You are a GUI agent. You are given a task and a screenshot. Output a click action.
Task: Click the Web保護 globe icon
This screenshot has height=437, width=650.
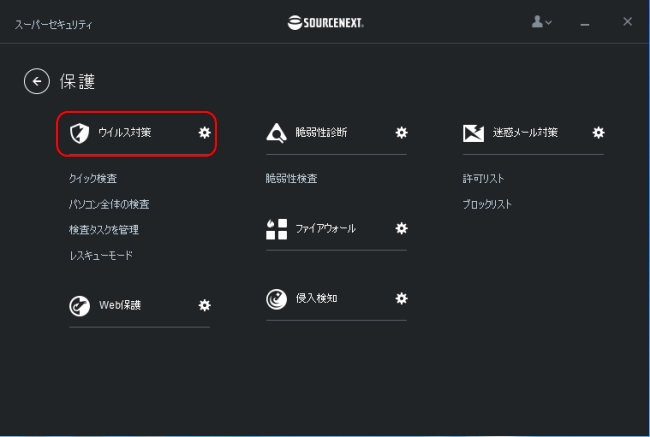(x=79, y=306)
